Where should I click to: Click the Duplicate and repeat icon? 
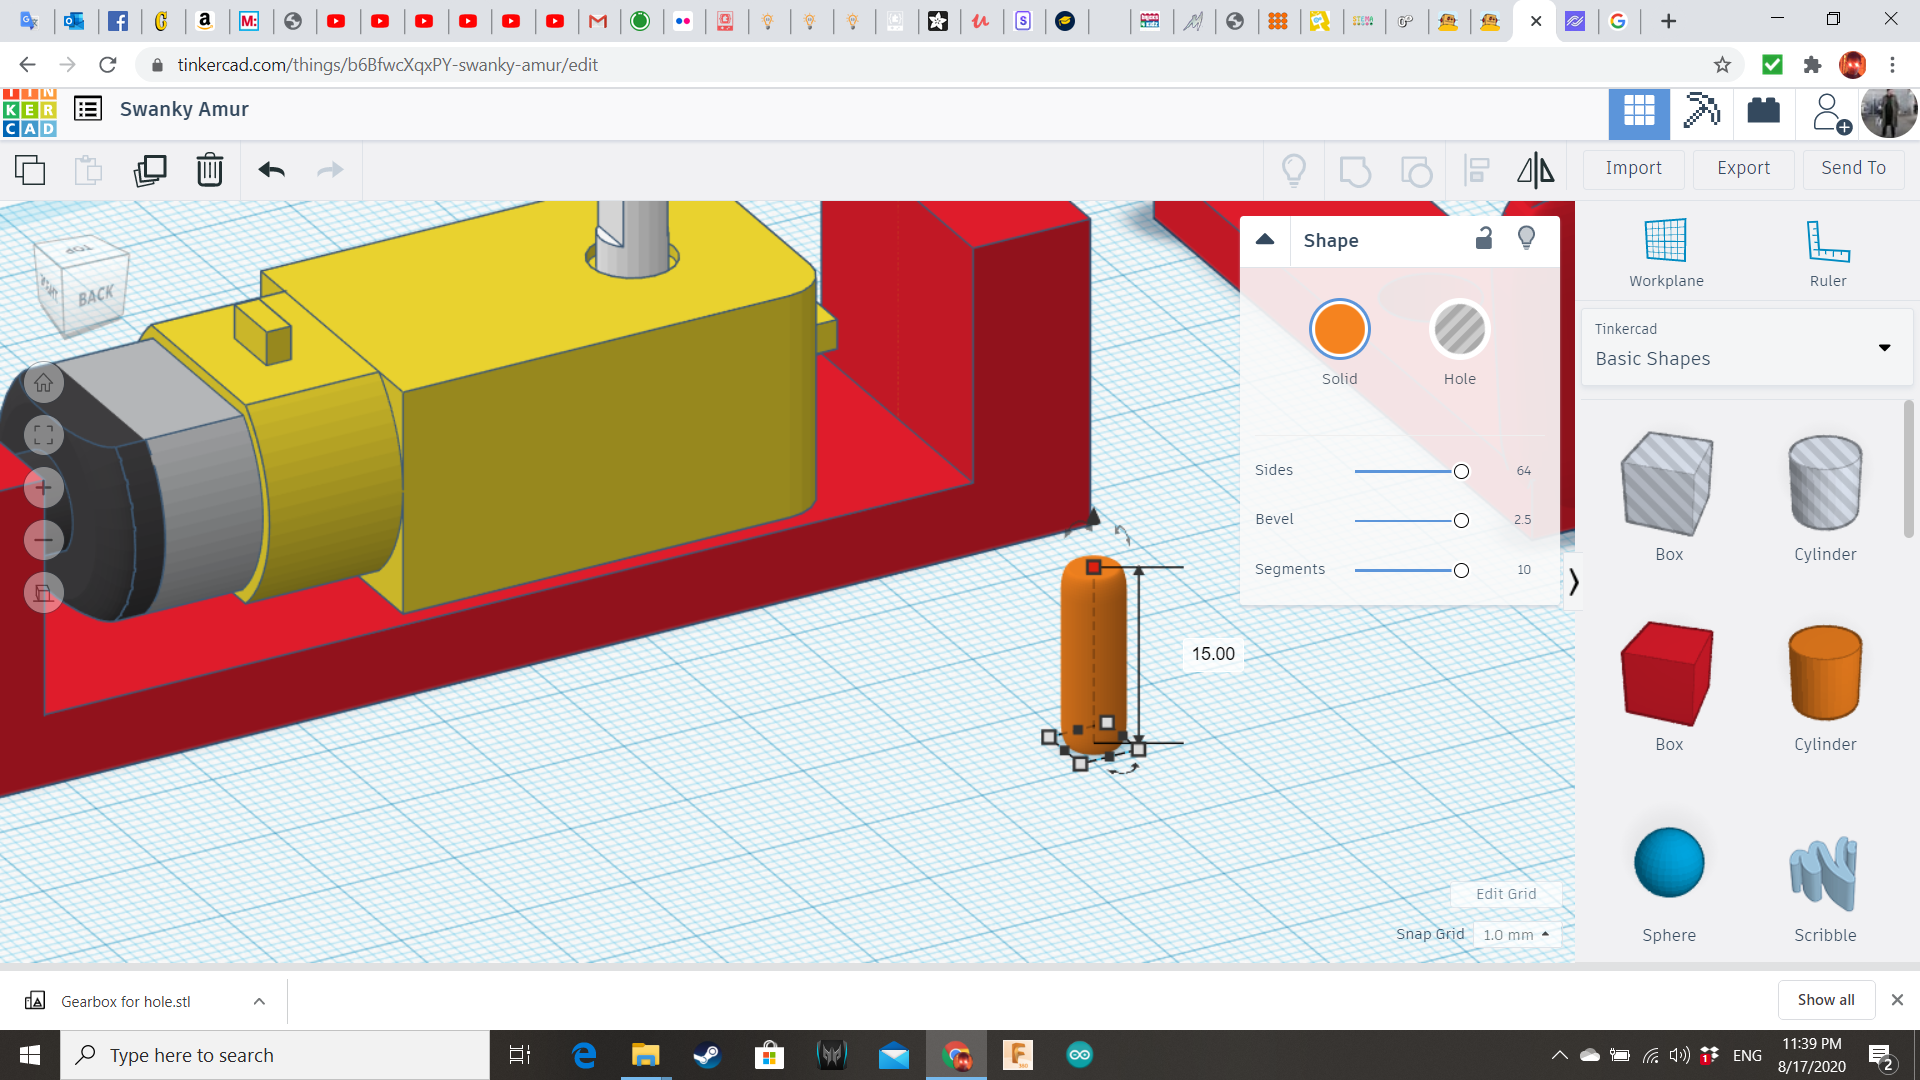[x=150, y=170]
